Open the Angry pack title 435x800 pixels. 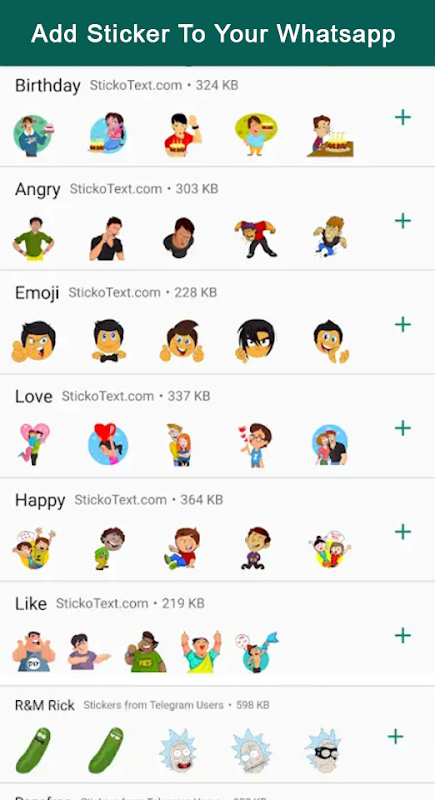tap(38, 189)
